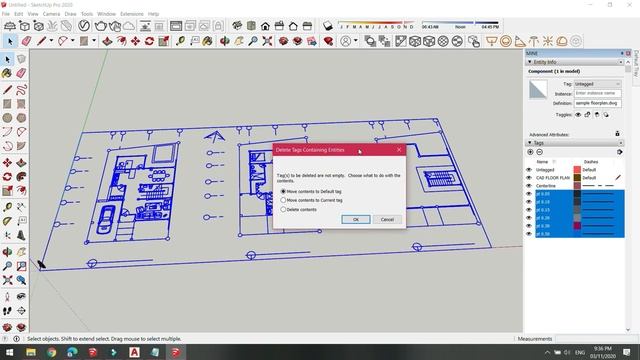Click the Remove Tag minus icon
This screenshot has width=640, height=360.
(539, 152)
